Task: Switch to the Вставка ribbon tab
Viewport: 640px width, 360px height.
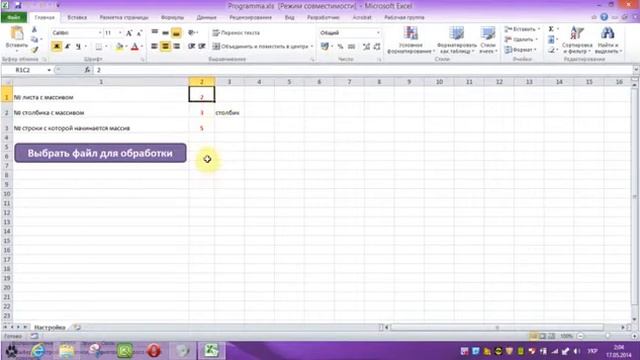Action: coord(77,18)
